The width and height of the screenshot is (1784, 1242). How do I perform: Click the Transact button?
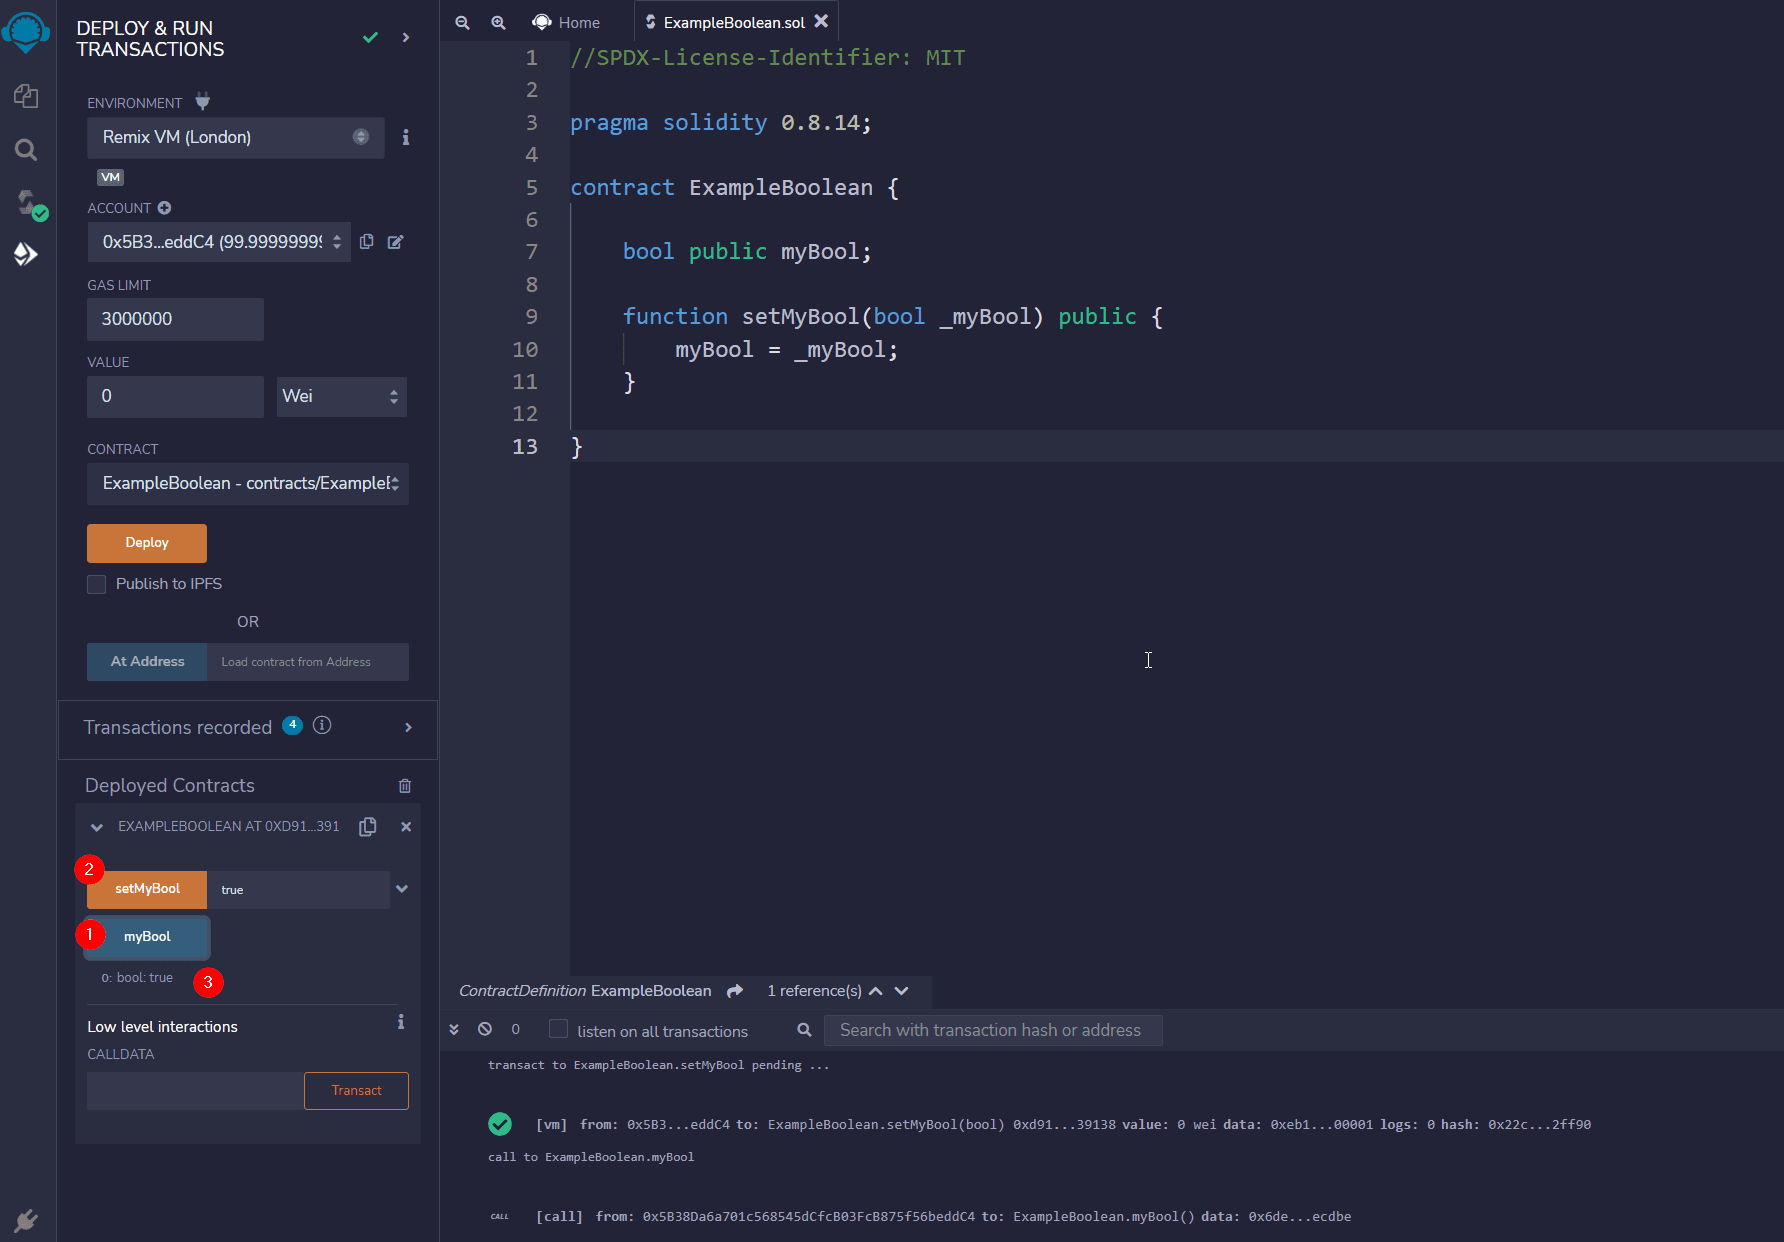click(x=356, y=1091)
